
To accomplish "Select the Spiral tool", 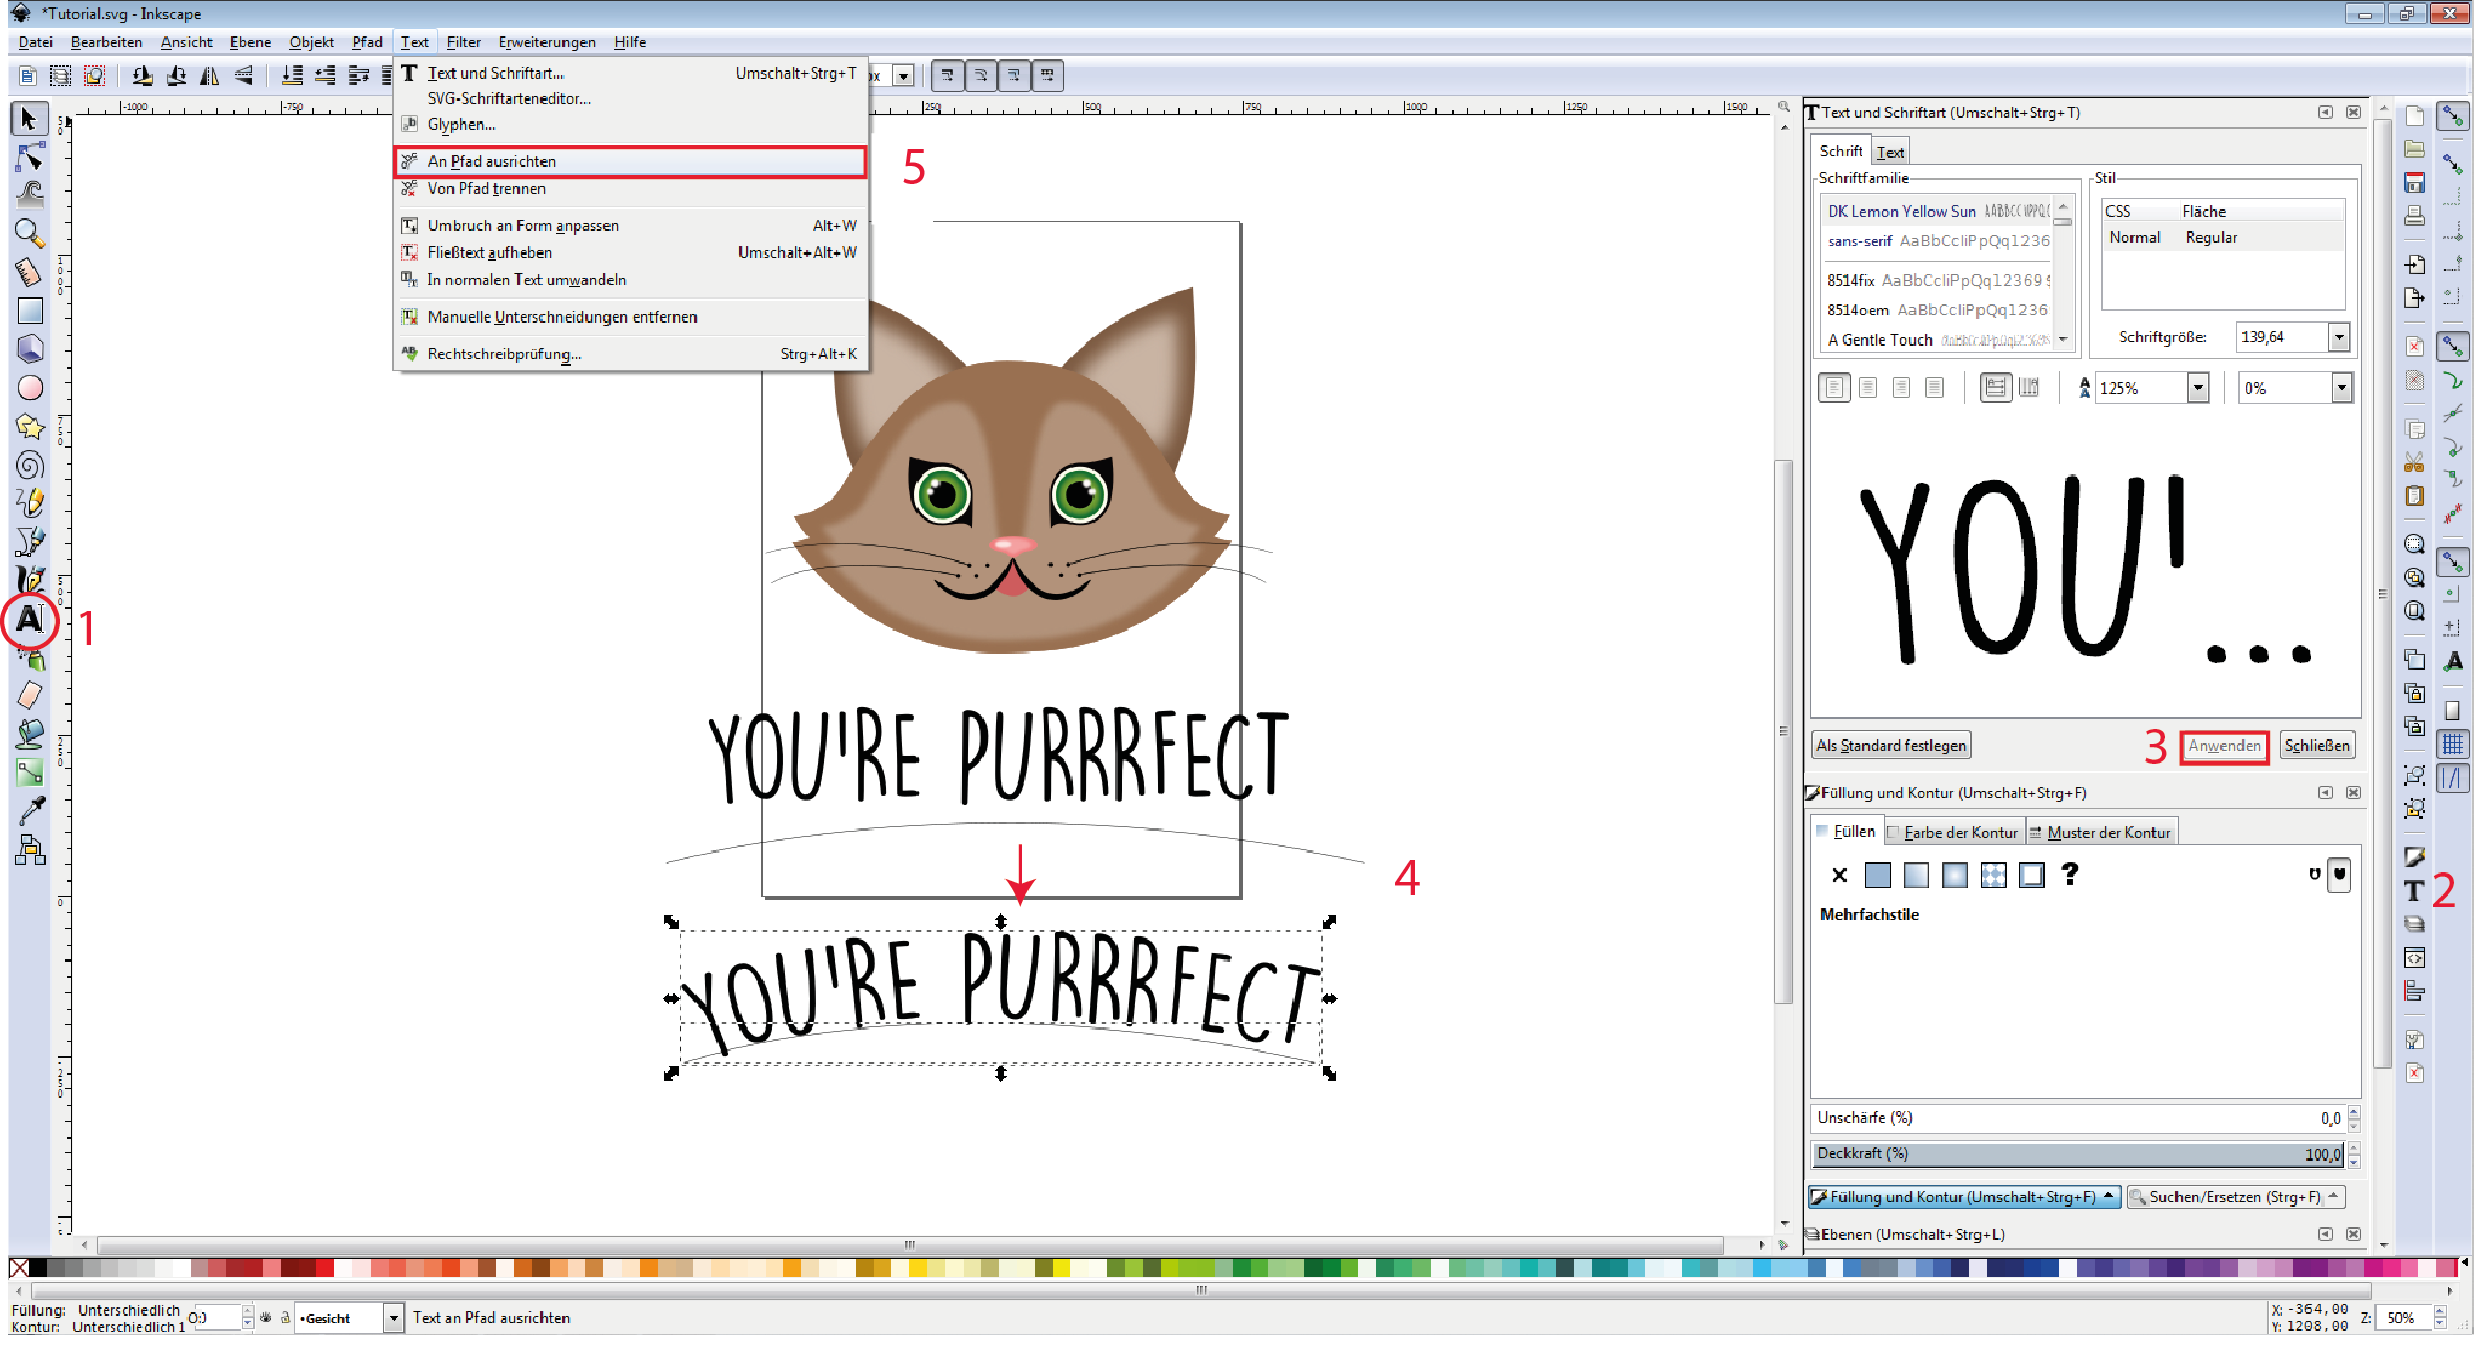I will pos(30,465).
